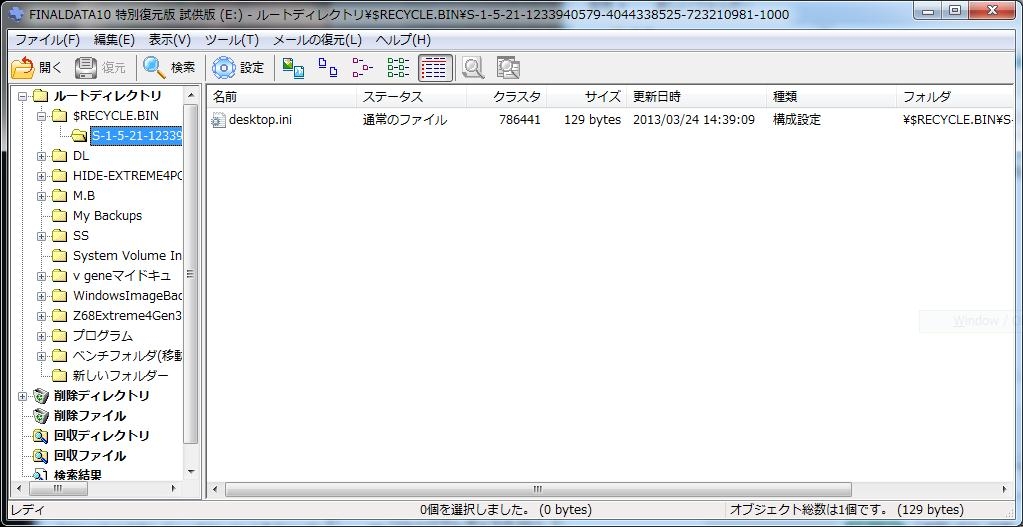Sort by the 名前 column header
This screenshot has height=527, width=1023.
coord(282,97)
